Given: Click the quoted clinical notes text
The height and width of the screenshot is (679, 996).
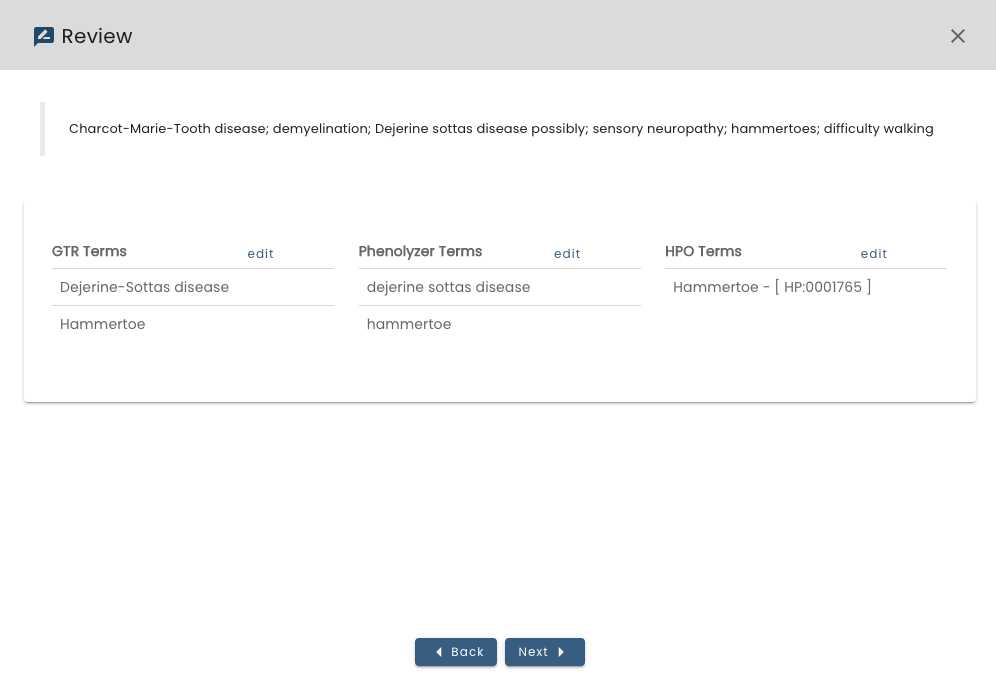Looking at the screenshot, I should [501, 128].
